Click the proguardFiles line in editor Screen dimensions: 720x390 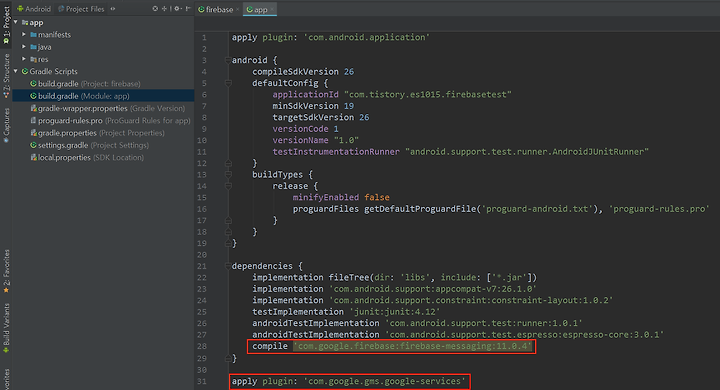[501, 209]
